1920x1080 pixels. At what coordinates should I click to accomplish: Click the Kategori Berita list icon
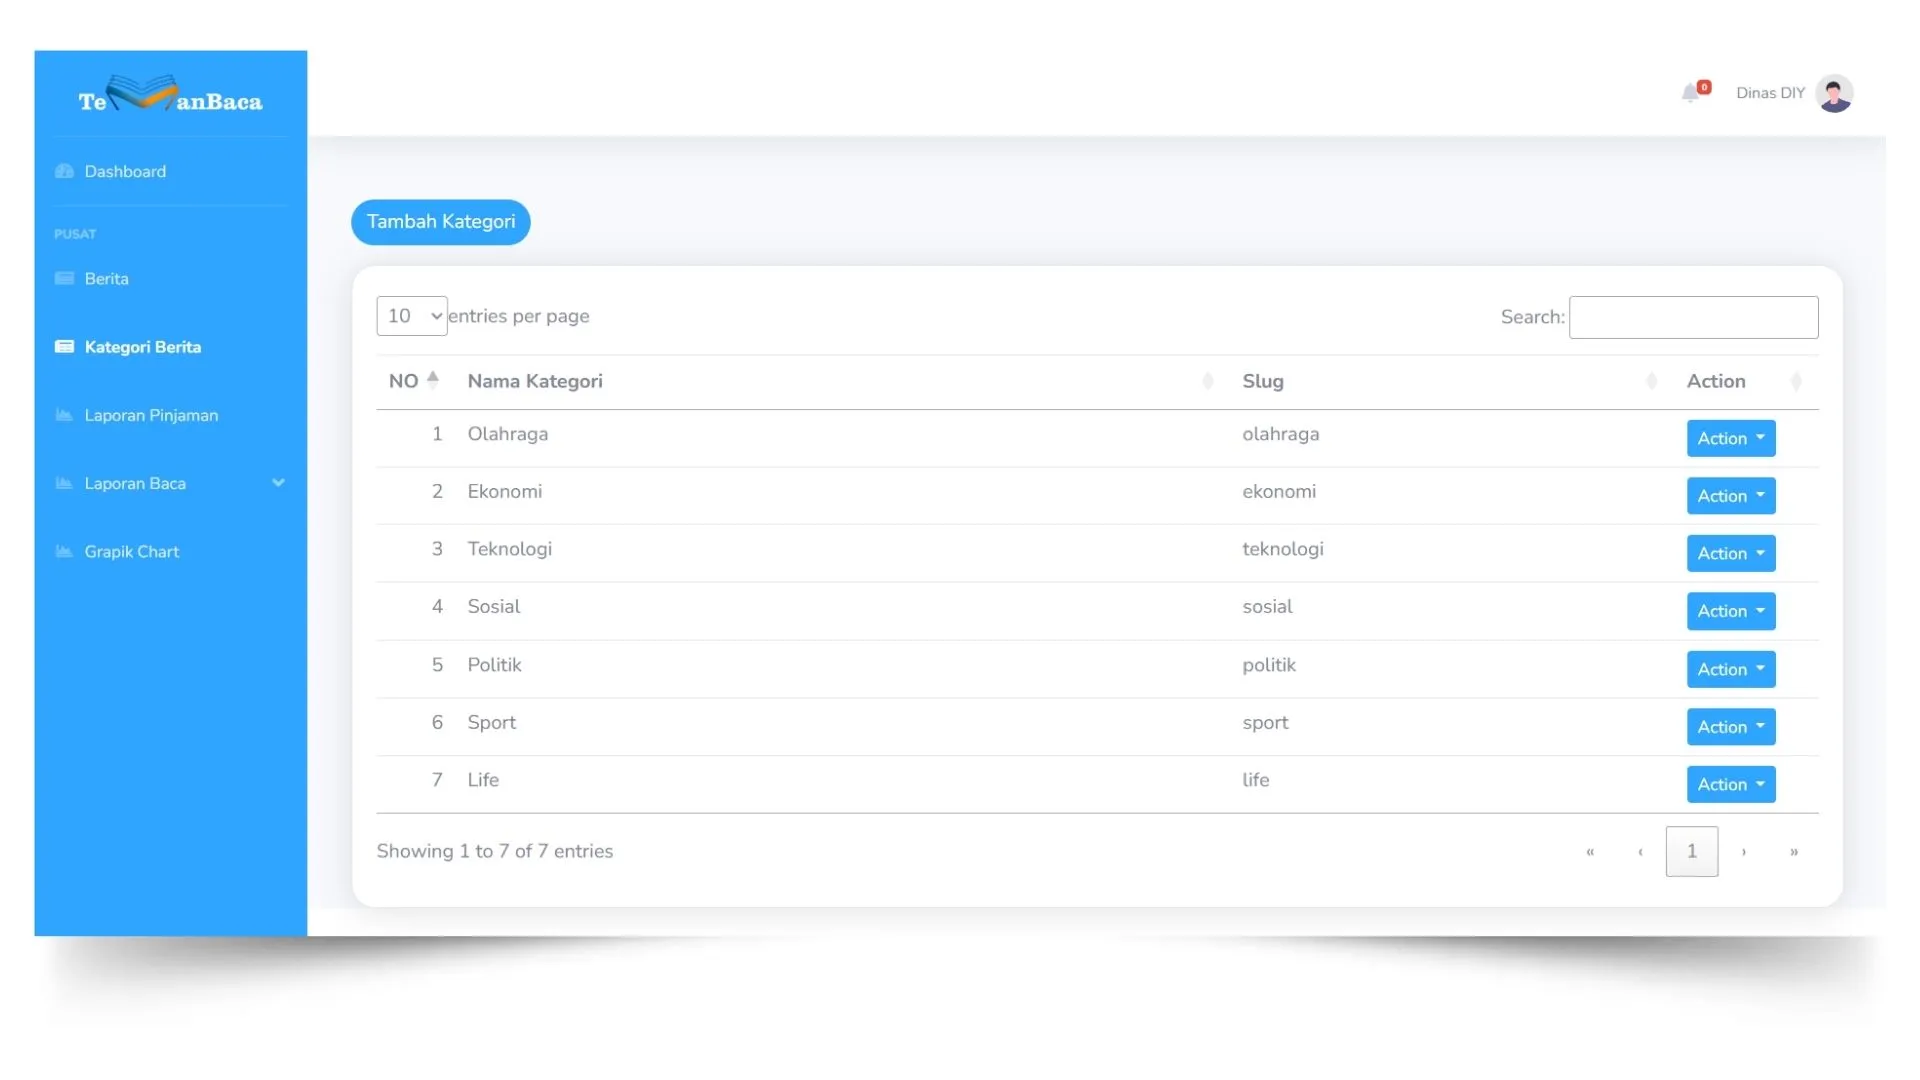click(65, 347)
